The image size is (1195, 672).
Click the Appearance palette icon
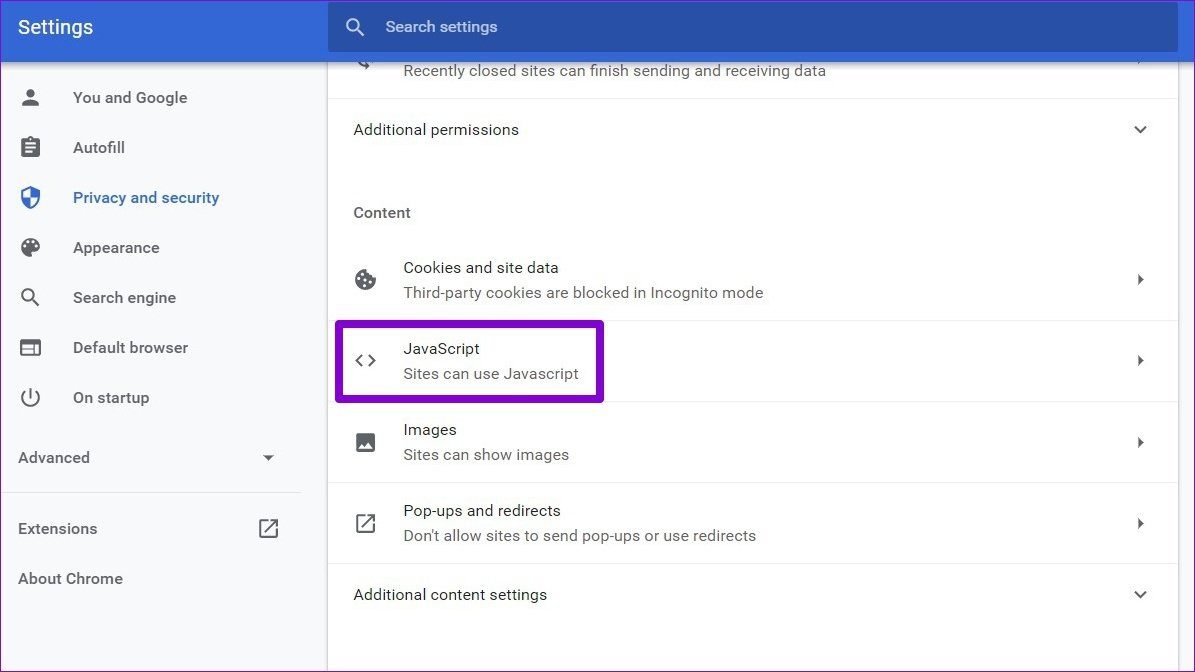coord(30,248)
